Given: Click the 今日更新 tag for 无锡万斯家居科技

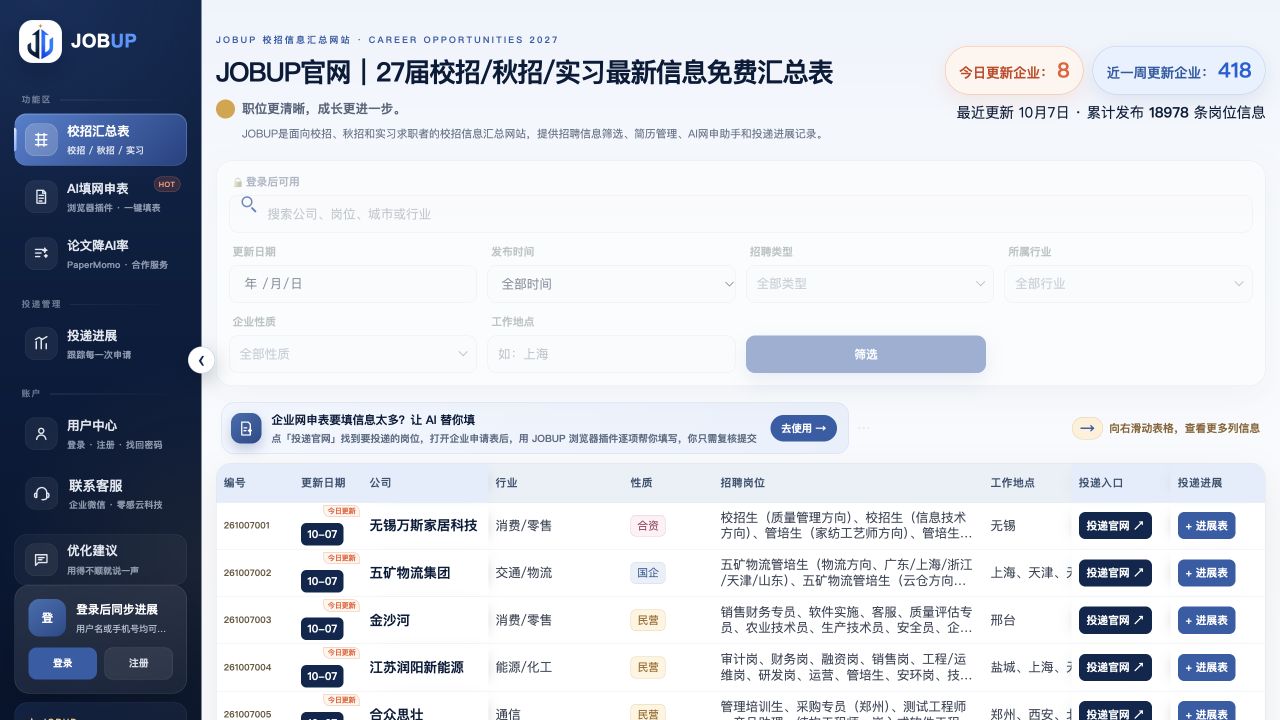Looking at the screenshot, I should tap(341, 511).
